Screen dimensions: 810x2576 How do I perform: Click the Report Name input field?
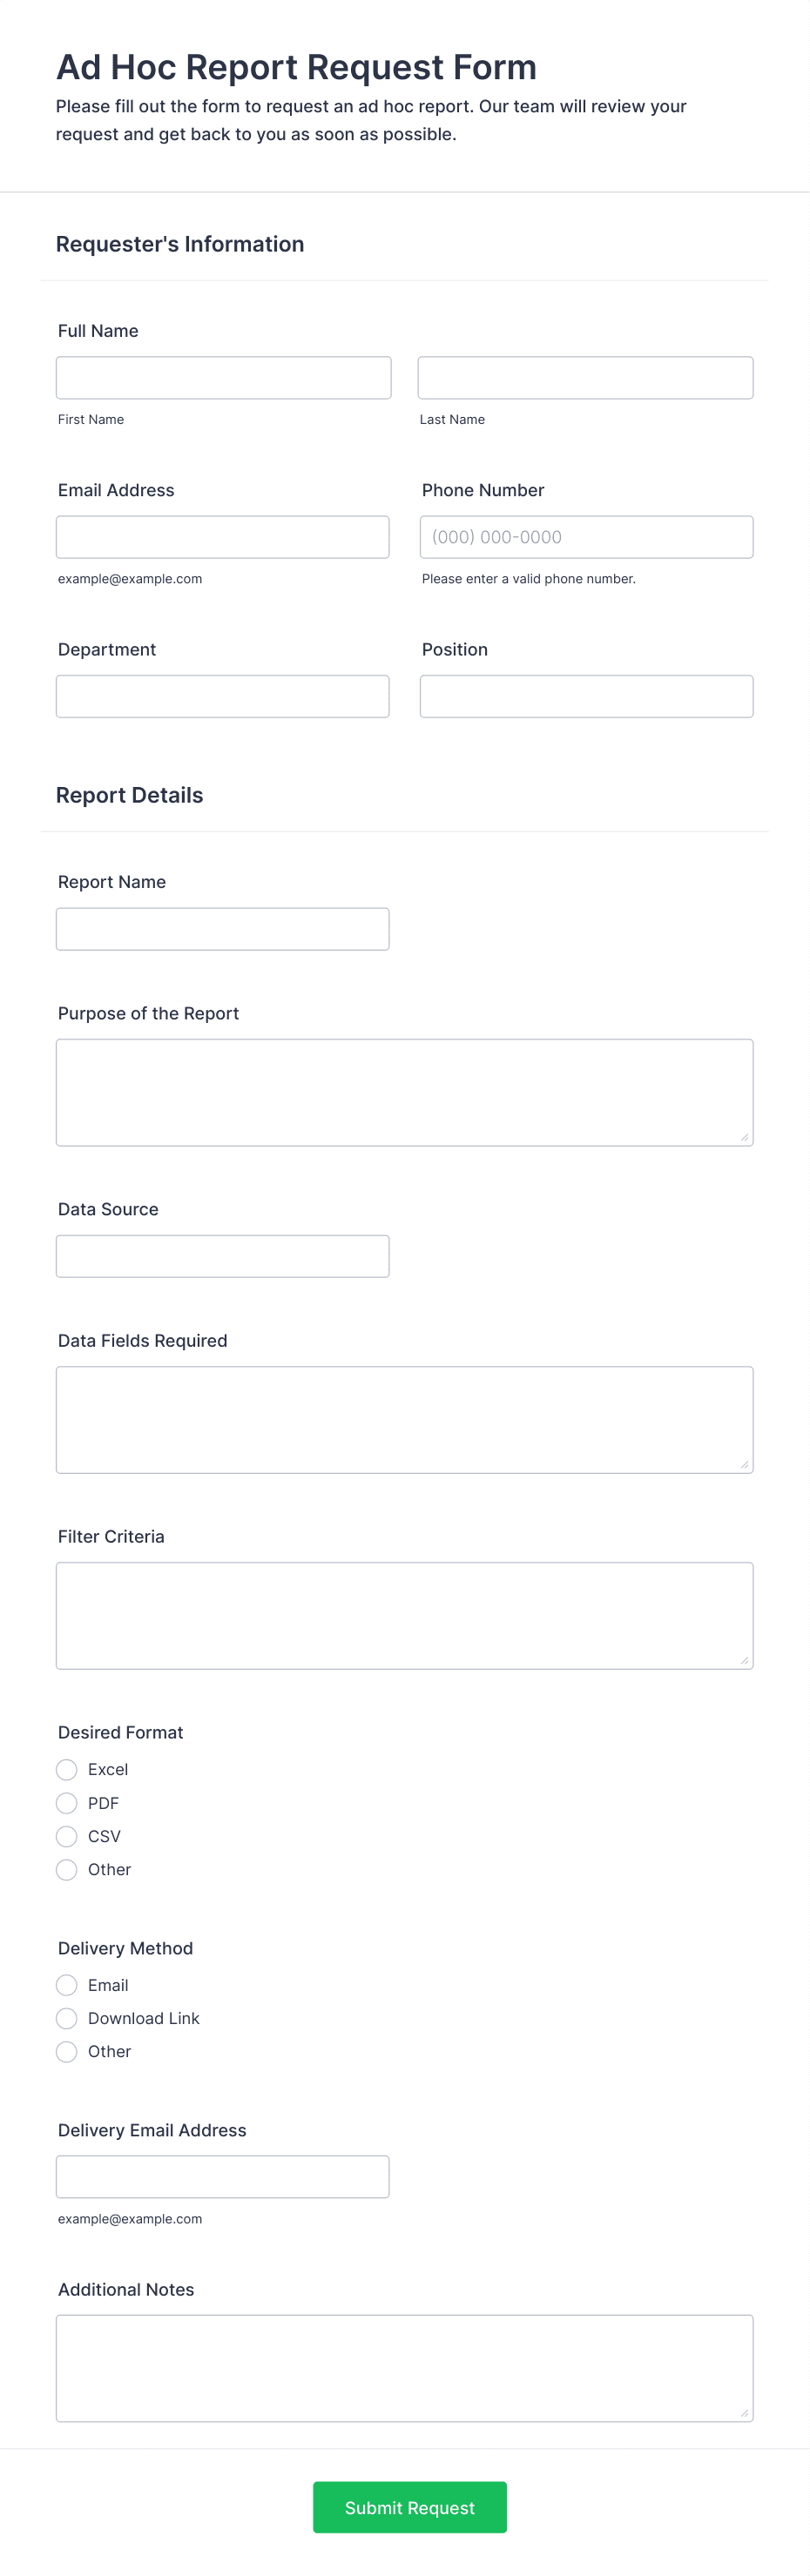(x=222, y=928)
